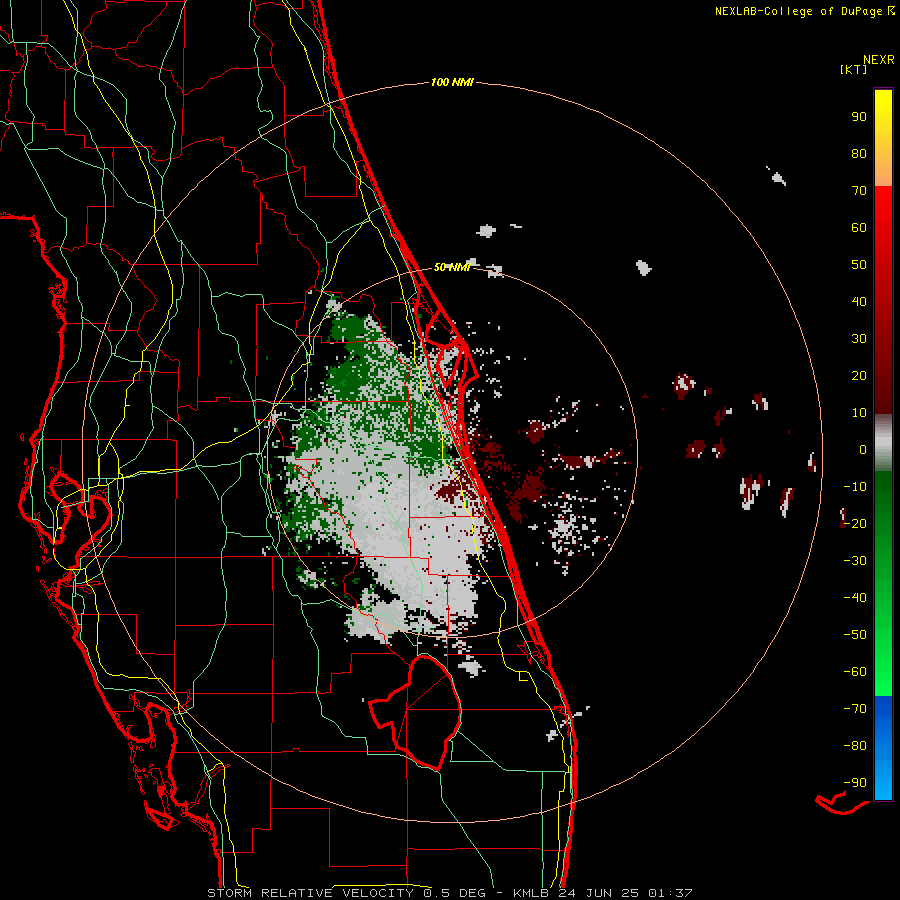Image resolution: width=900 pixels, height=900 pixels.
Task: Click the Storm Relative Velocity caption at the bottom
Action: [449, 893]
